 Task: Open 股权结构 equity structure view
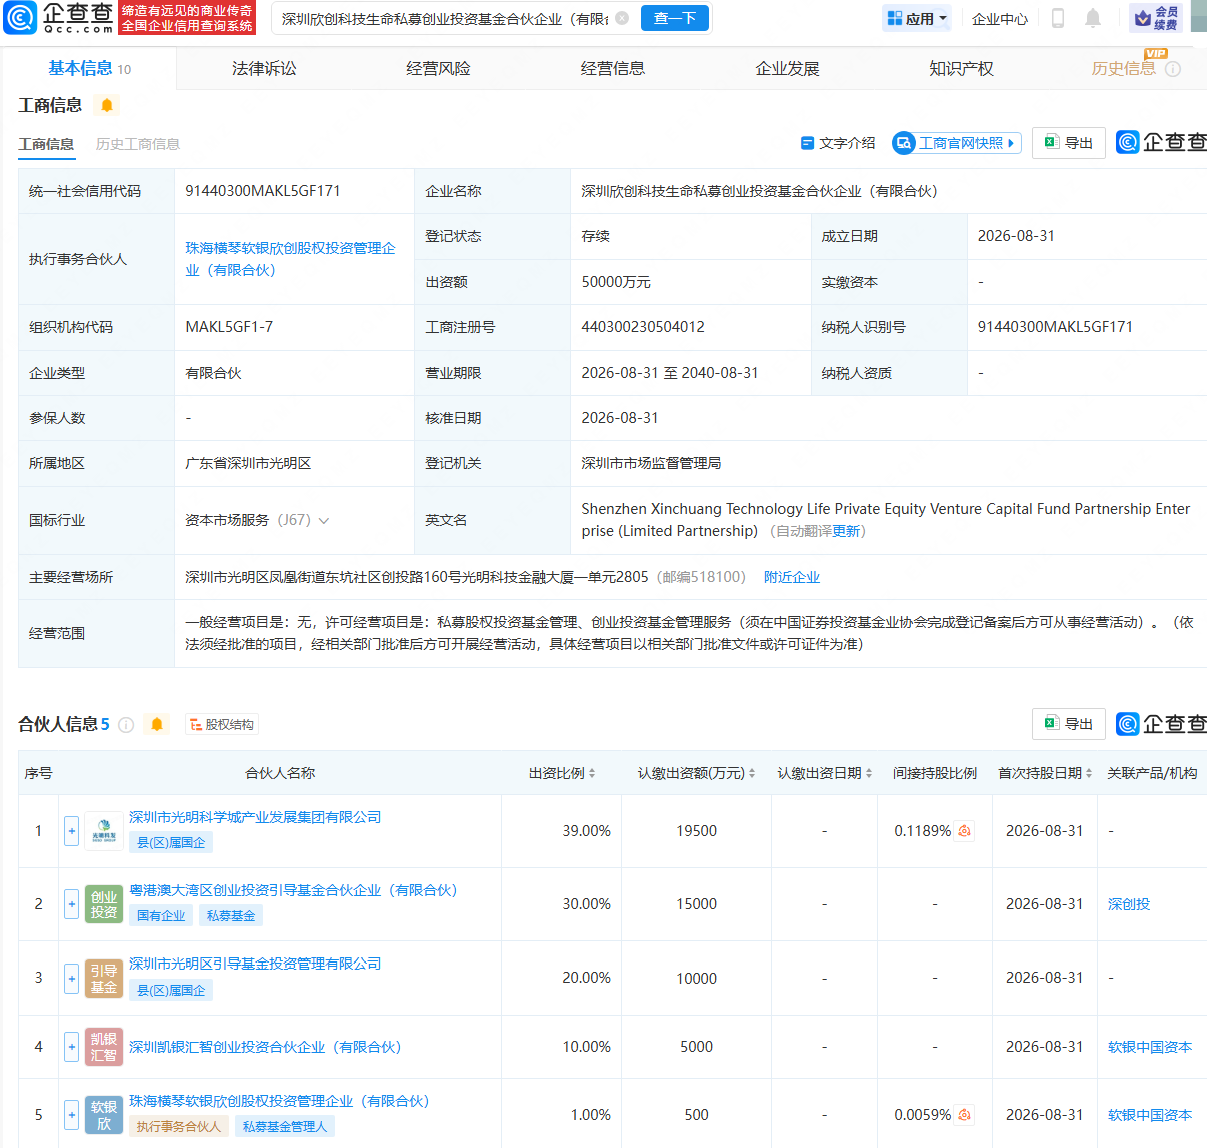pyautogui.click(x=221, y=725)
